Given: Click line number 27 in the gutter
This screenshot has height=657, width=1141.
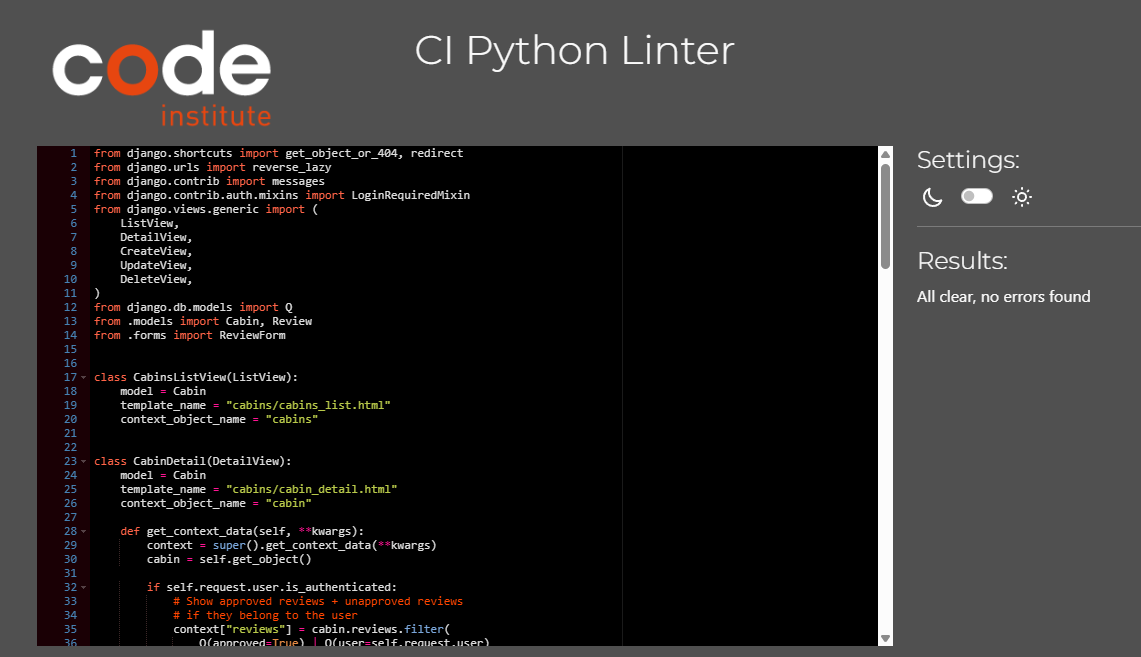Looking at the screenshot, I should pyautogui.click(x=70, y=517).
